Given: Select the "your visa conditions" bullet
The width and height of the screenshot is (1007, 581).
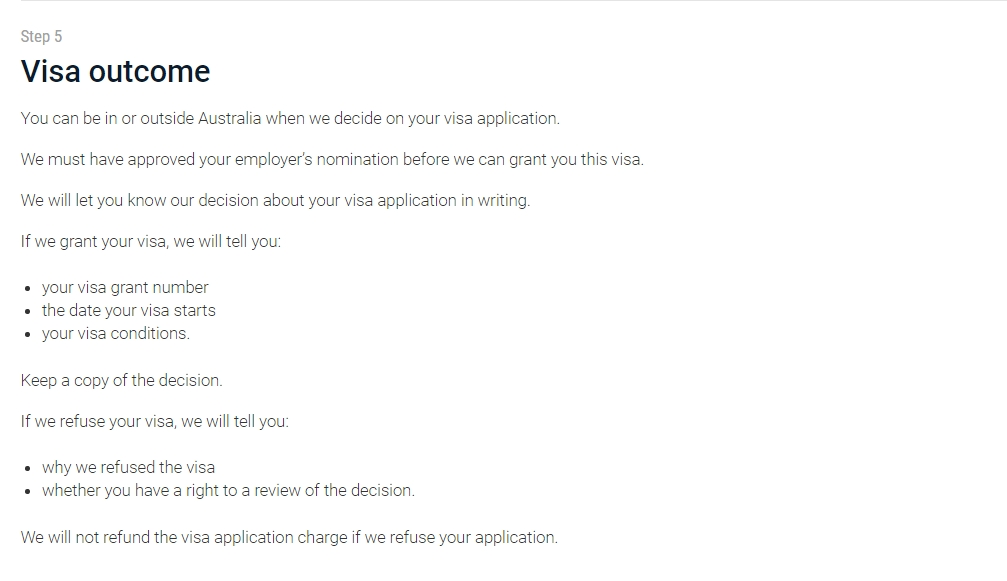Looking at the screenshot, I should click(x=115, y=333).
